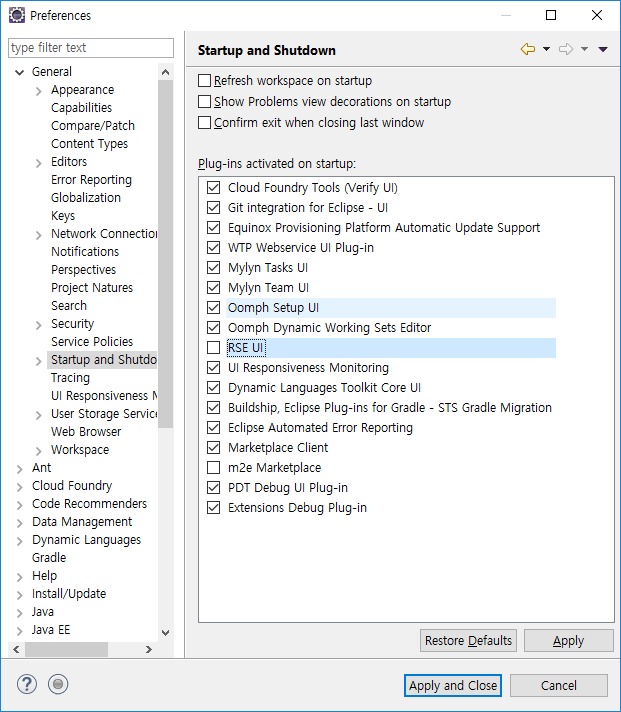Click Apply and Close
Screen dimensions: 621x712
(x=453, y=685)
